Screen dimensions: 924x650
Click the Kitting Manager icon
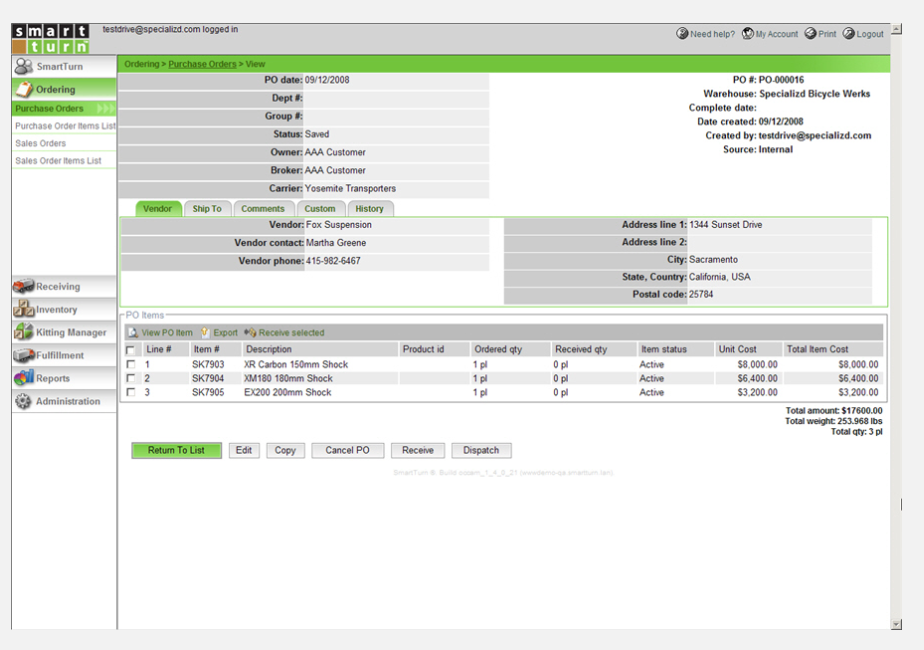coord(24,332)
